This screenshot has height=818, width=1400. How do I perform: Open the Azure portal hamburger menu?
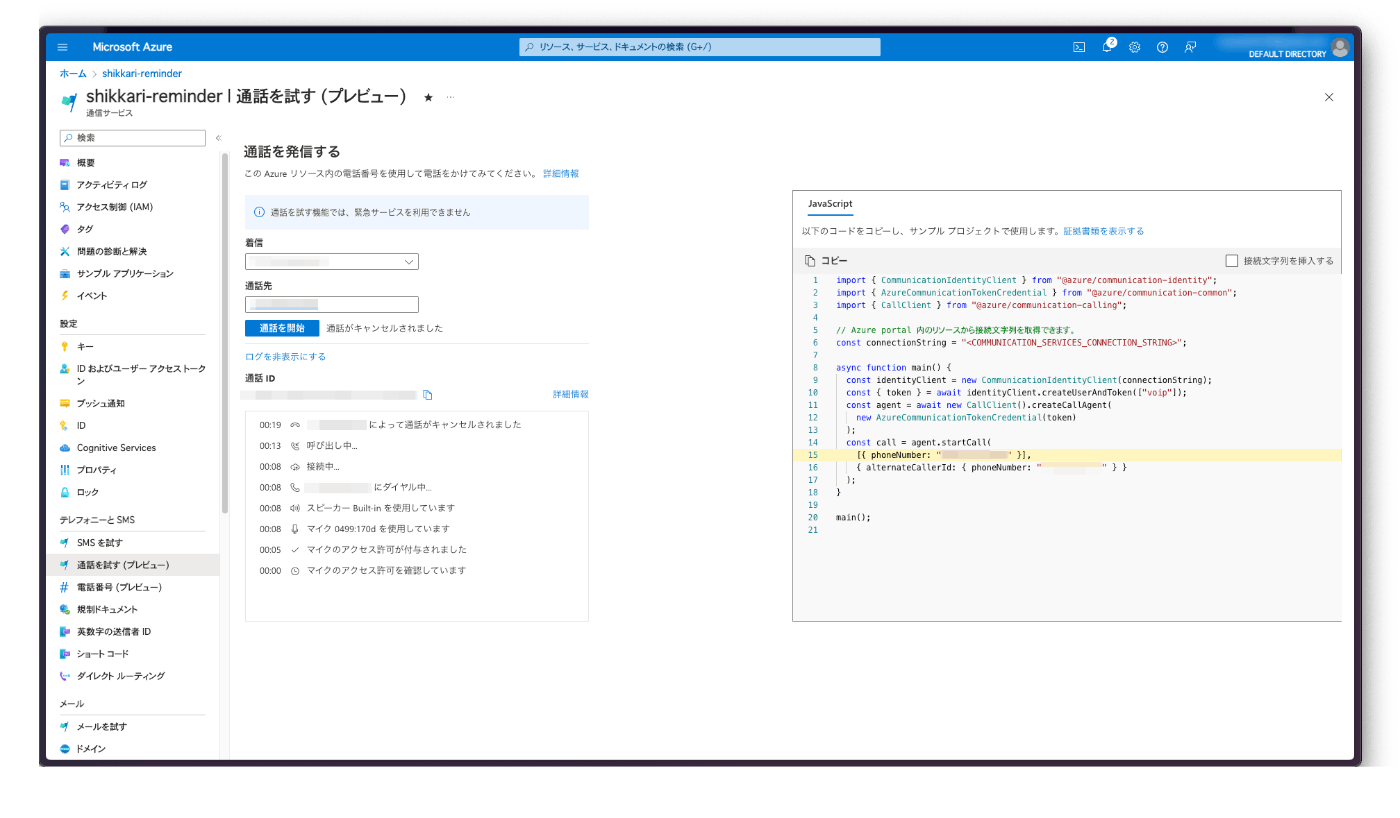tap(63, 47)
